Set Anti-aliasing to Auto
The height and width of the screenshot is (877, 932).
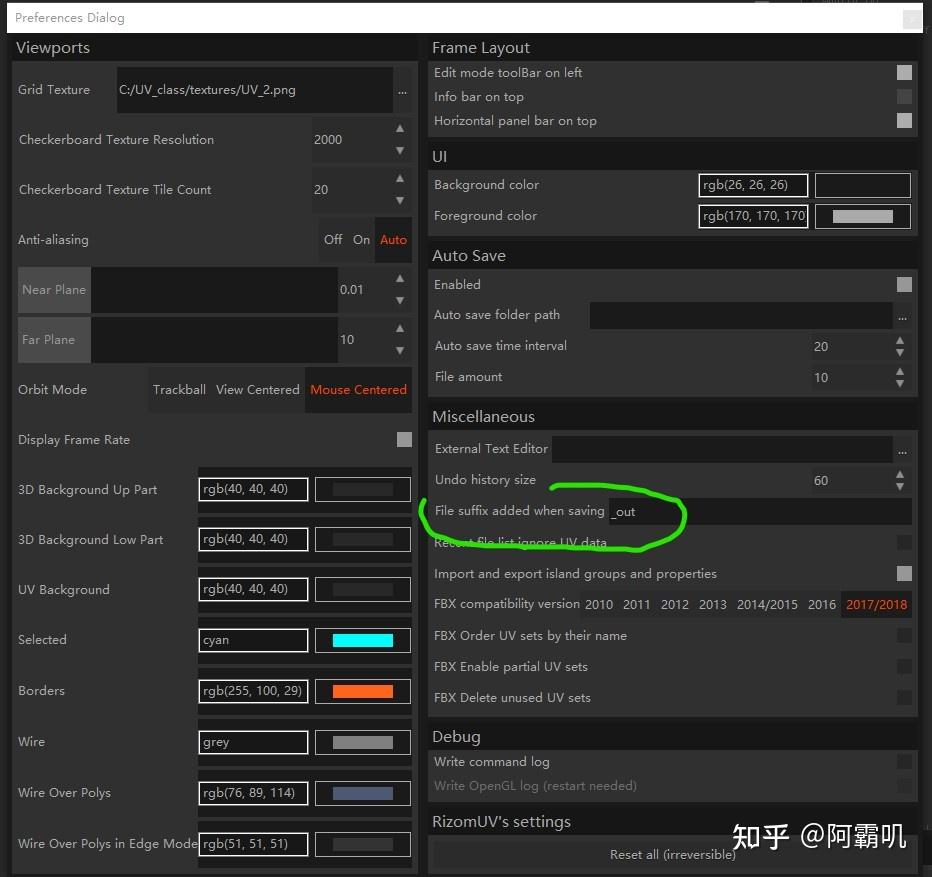393,240
